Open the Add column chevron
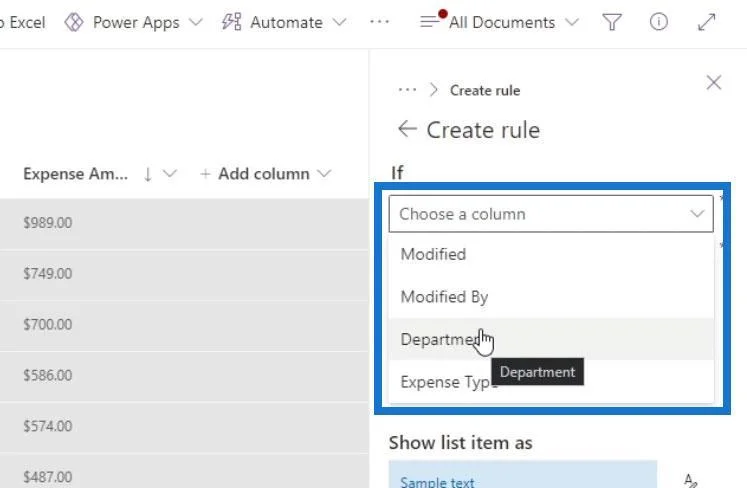 point(324,174)
